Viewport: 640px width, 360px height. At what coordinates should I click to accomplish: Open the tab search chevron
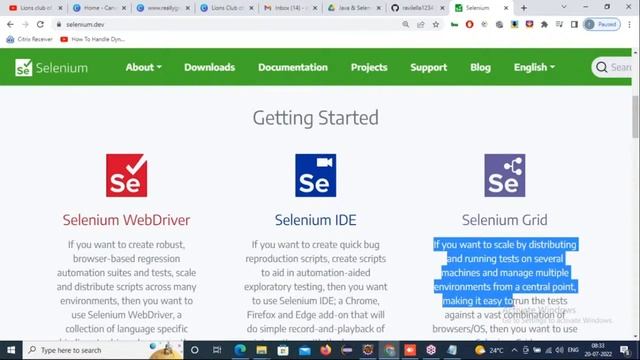(564, 7)
